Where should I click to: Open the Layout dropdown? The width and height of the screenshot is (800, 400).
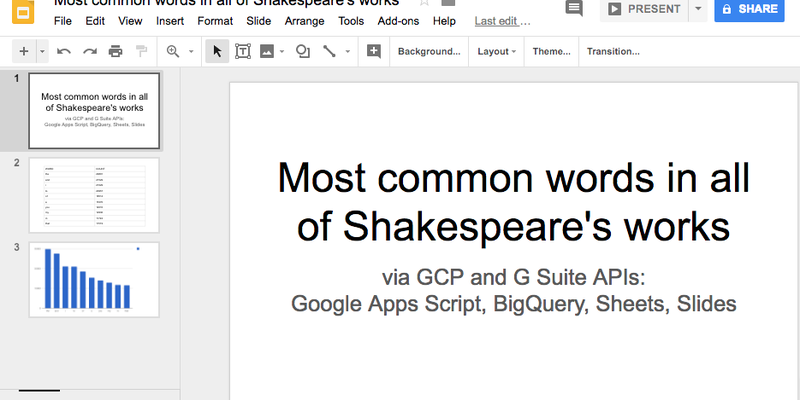pos(496,51)
